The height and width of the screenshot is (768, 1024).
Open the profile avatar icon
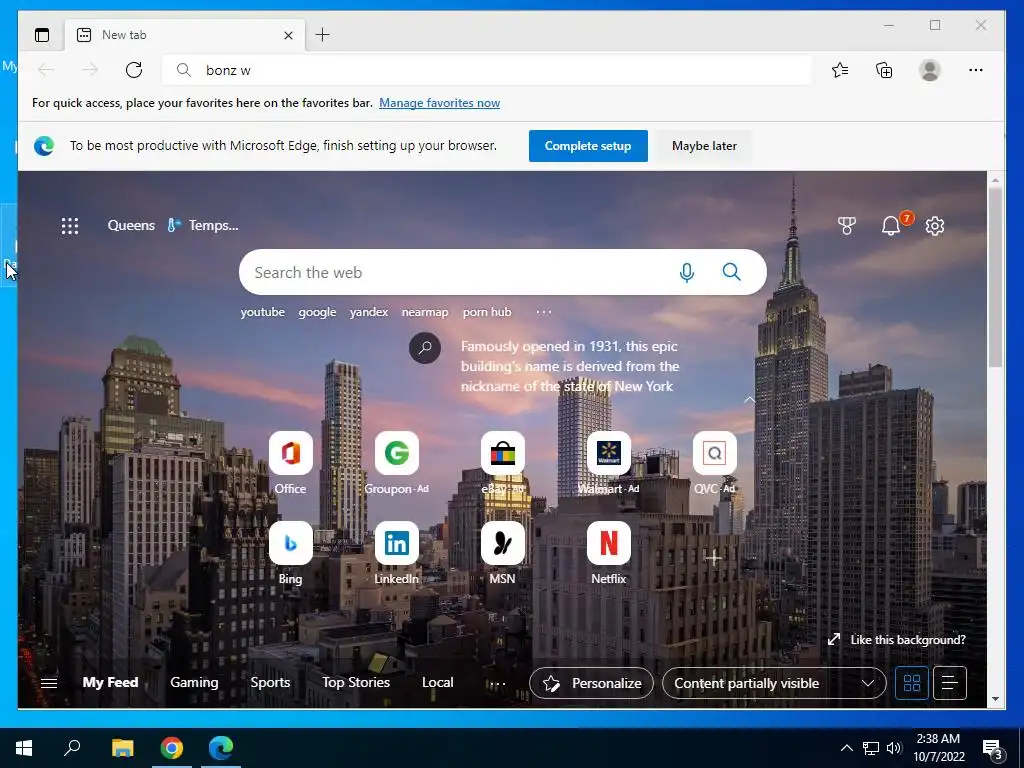pyautogui.click(x=929, y=70)
